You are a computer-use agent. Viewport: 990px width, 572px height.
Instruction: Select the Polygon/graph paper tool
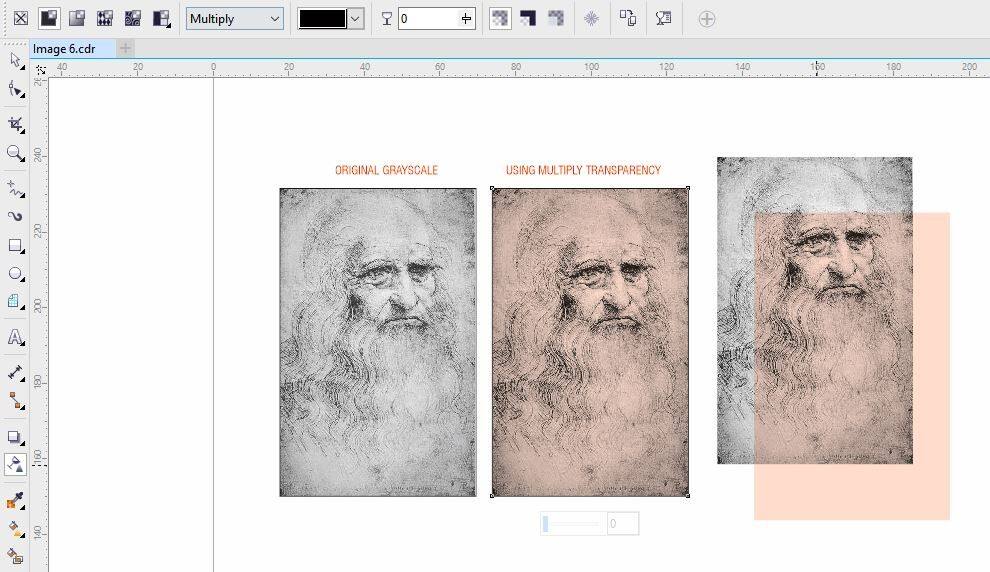coord(16,302)
